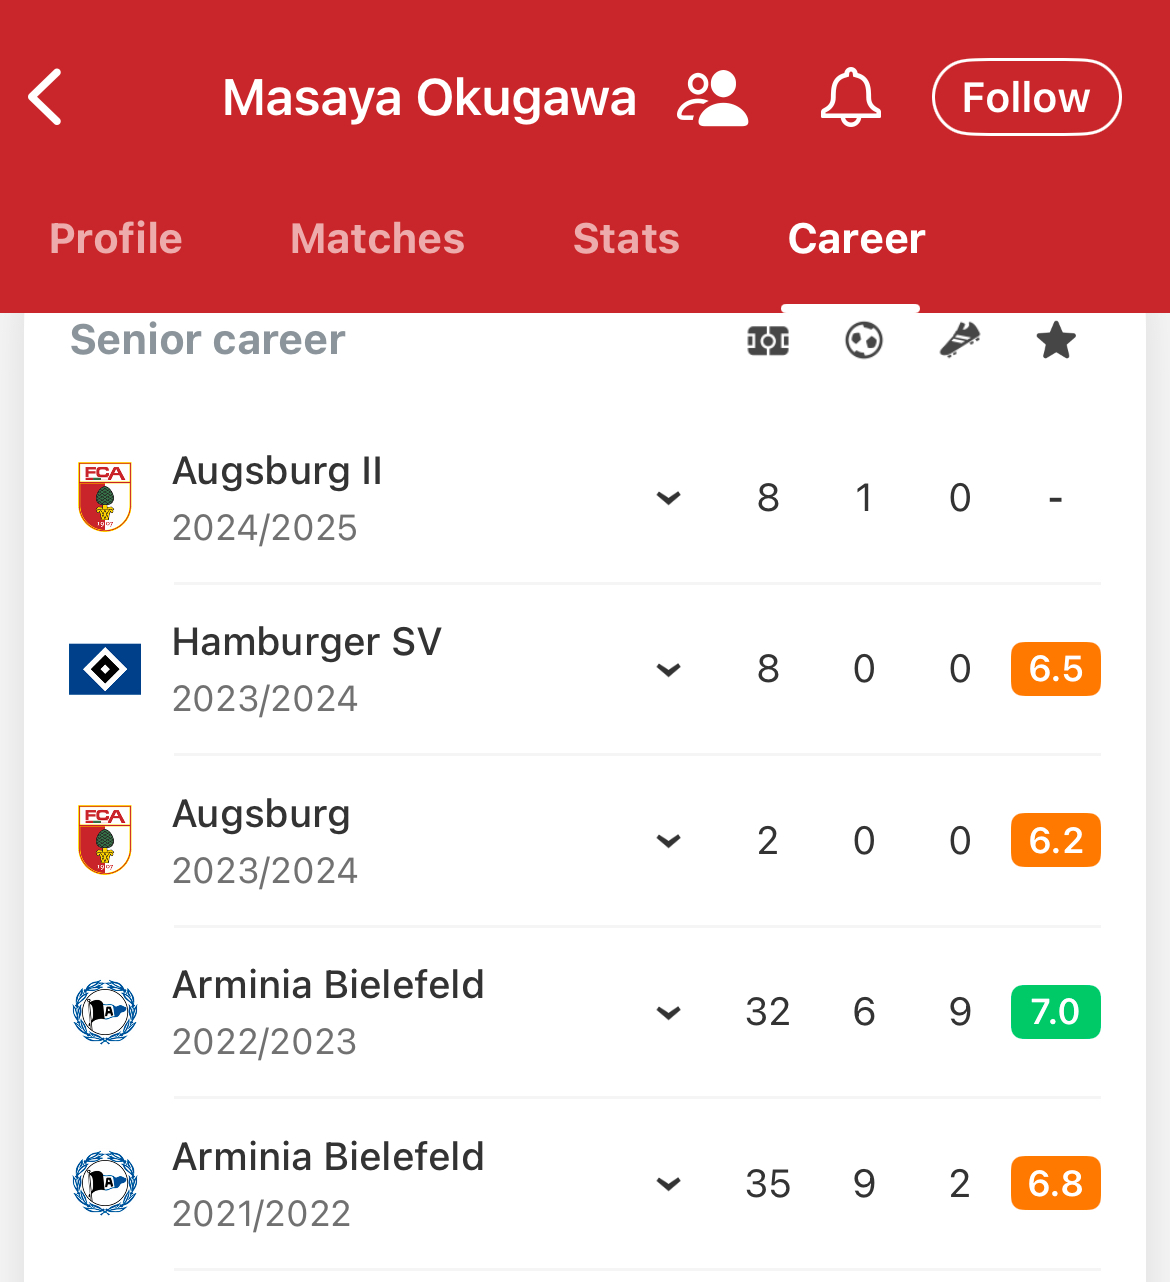Select the Stats tab
Viewport: 1170px width, 1282px height.
(x=626, y=239)
